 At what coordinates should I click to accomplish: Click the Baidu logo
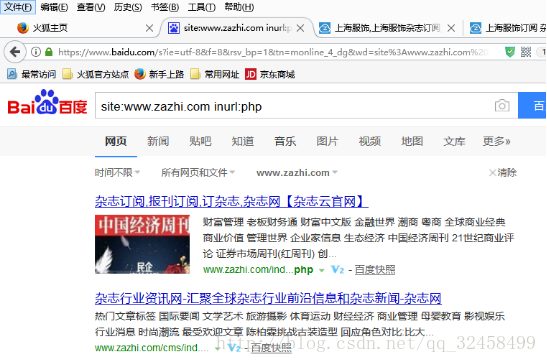[x=47, y=103]
